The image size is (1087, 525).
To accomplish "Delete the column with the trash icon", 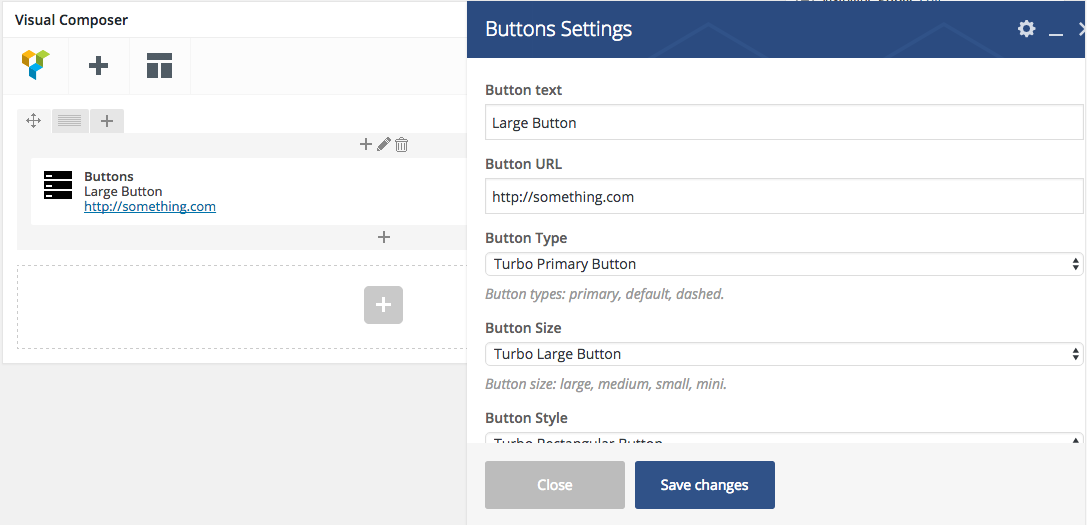I will (x=401, y=145).
